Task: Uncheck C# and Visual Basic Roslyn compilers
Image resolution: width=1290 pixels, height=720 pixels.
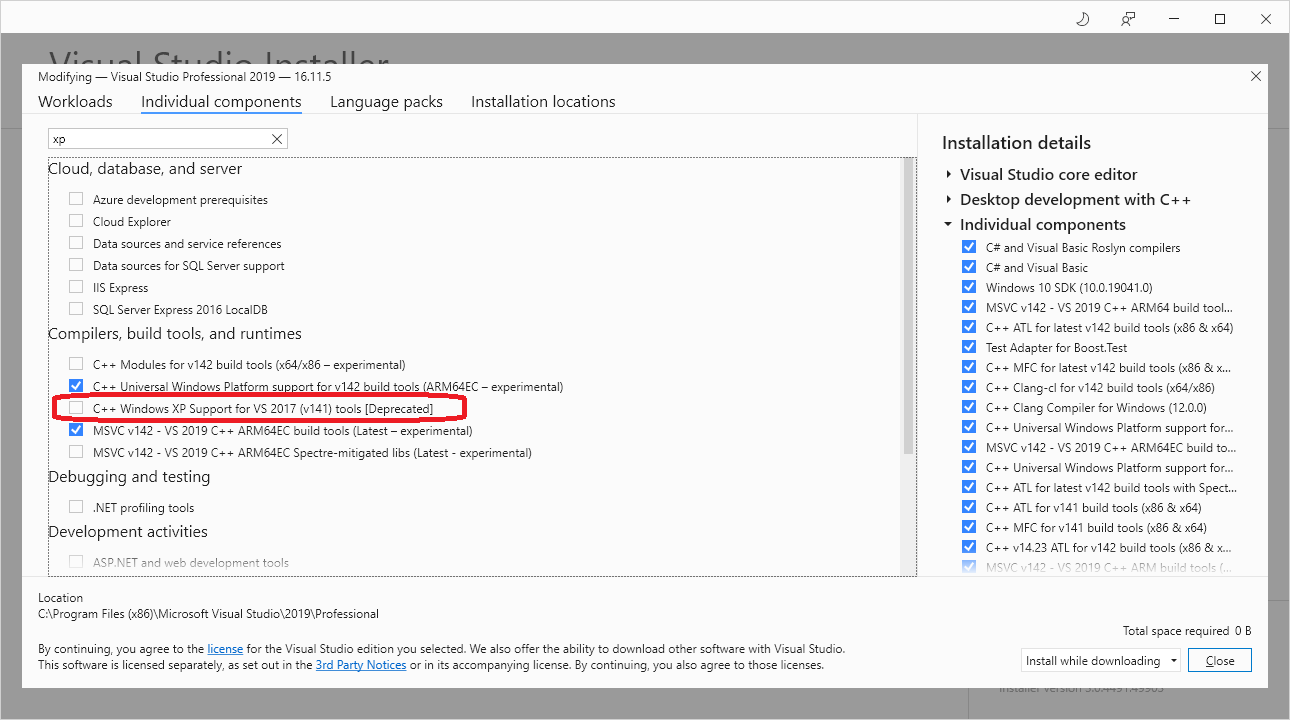Action: [x=968, y=247]
